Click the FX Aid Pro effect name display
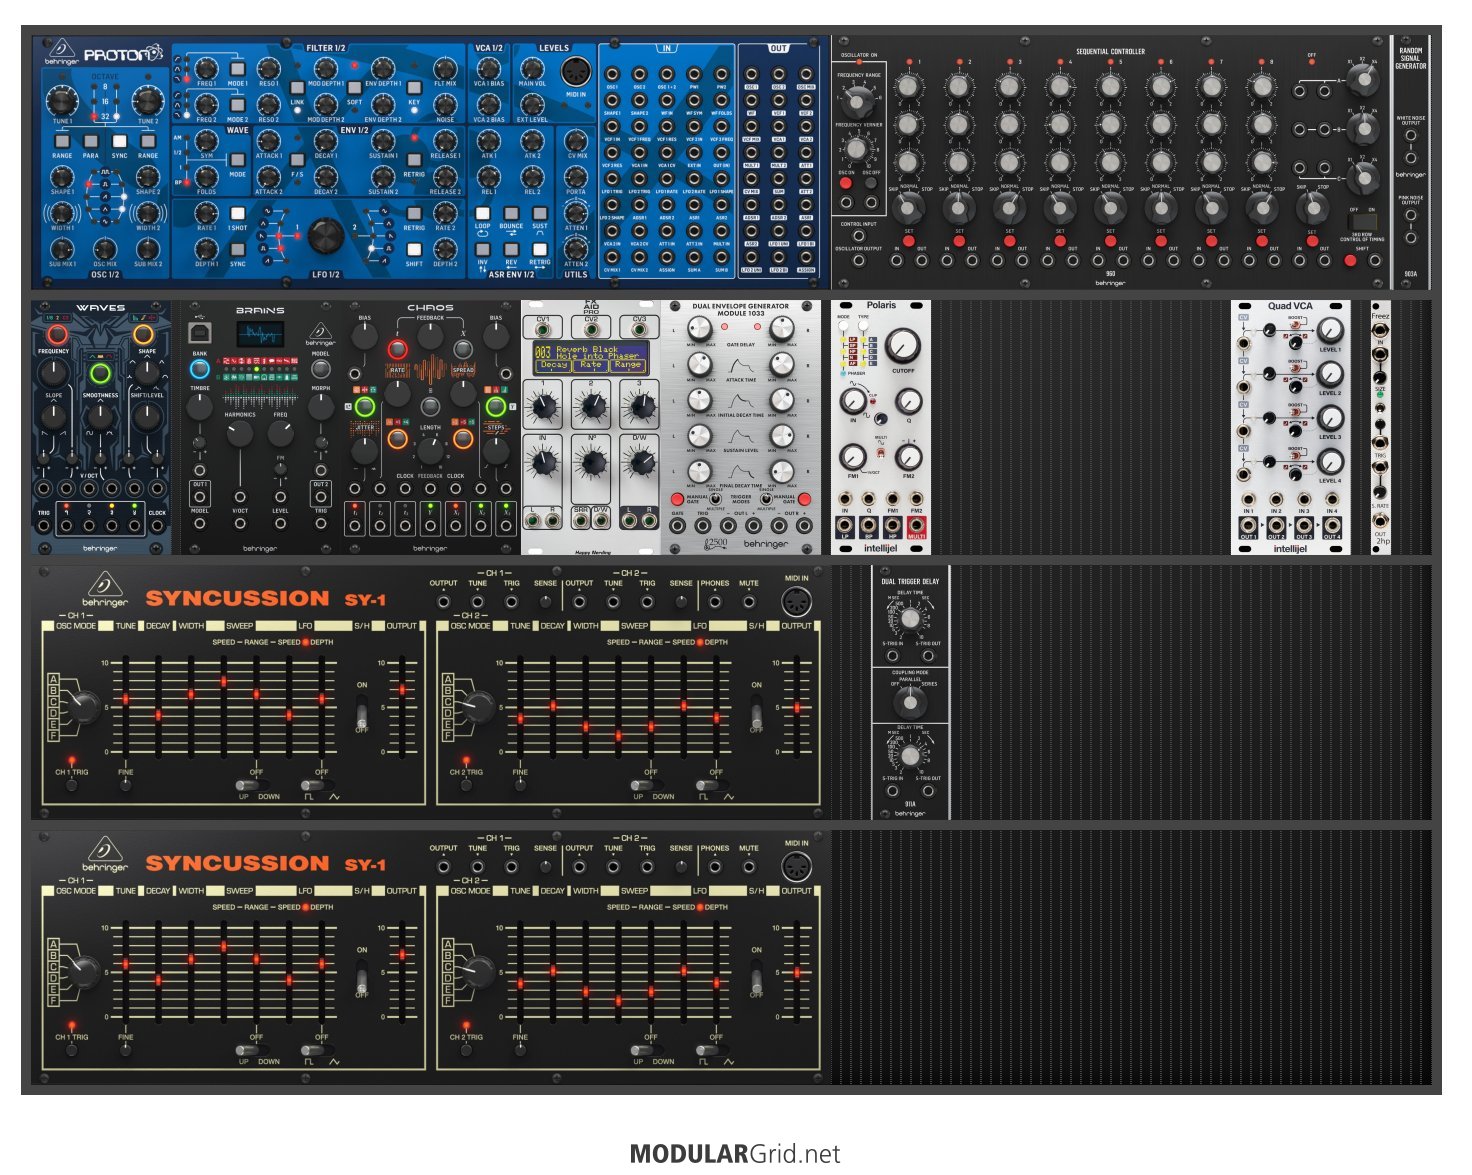This screenshot has width=1472, height=1175. (591, 358)
